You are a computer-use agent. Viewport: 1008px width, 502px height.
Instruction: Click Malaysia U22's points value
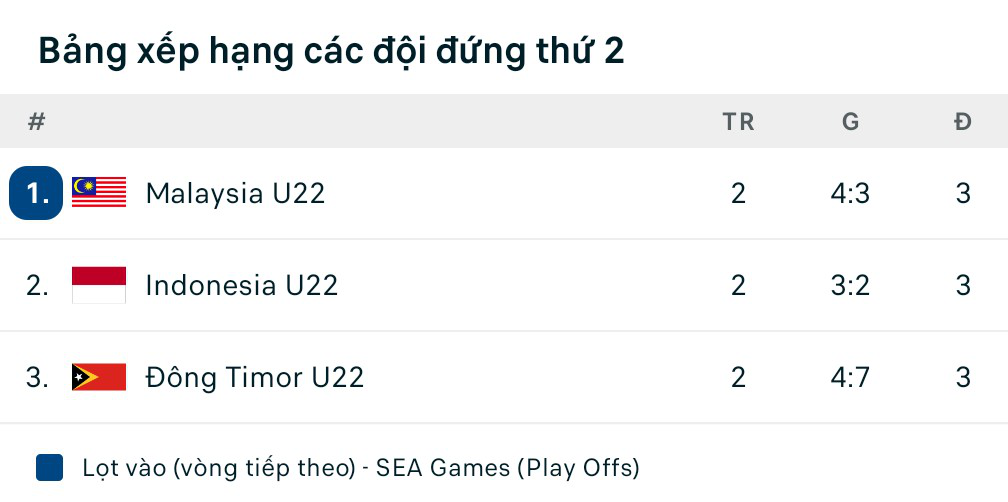(x=963, y=193)
